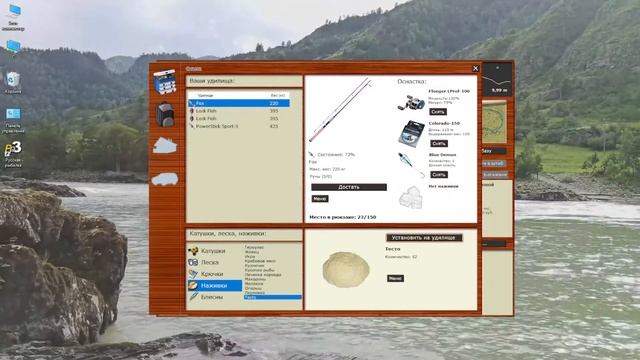
Task: Click the Катушки reel category icon
Action: point(193,250)
